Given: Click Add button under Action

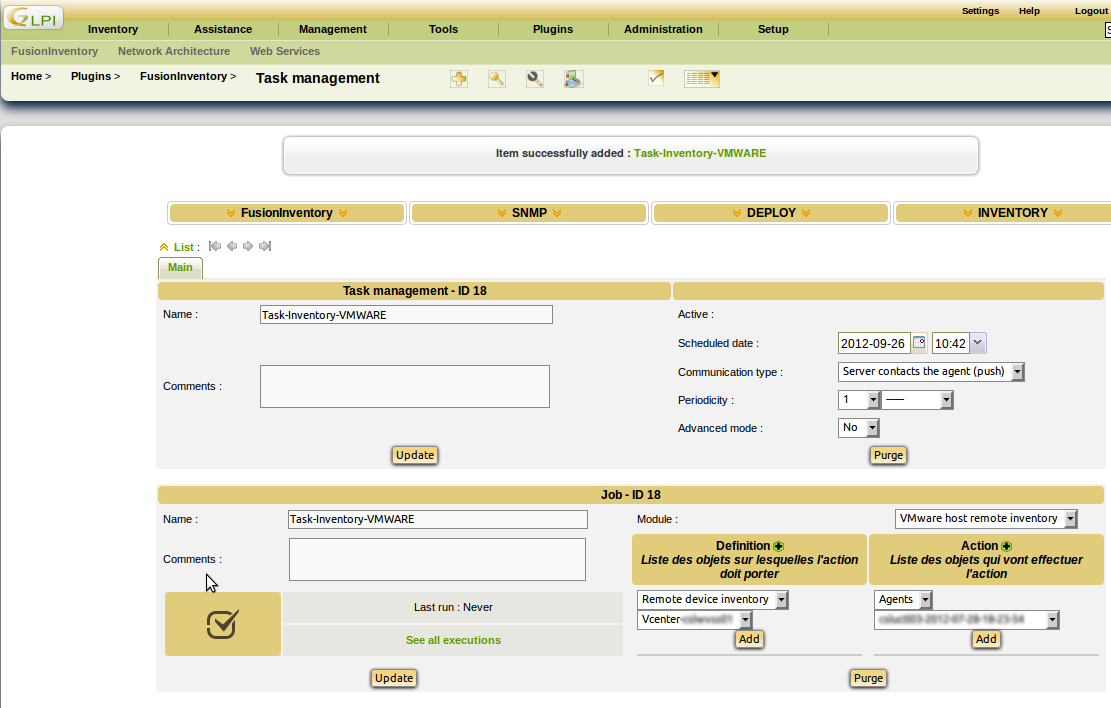Looking at the screenshot, I should click(x=986, y=639).
